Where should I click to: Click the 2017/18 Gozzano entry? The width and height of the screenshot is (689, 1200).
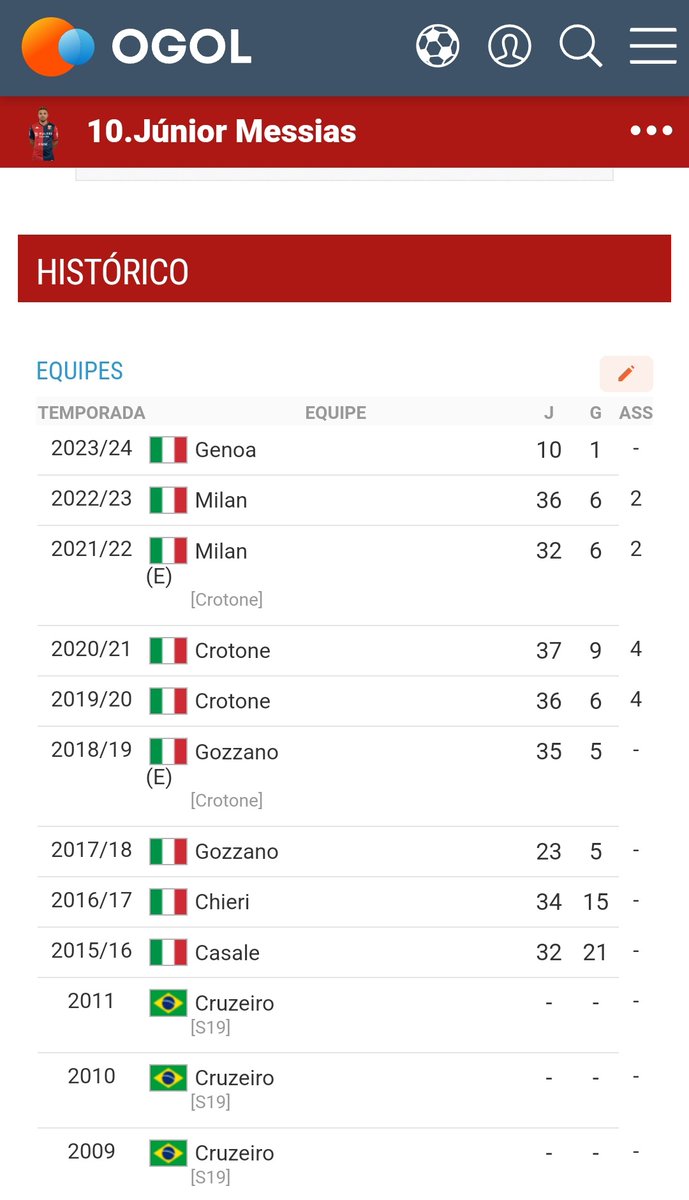[x=236, y=852]
